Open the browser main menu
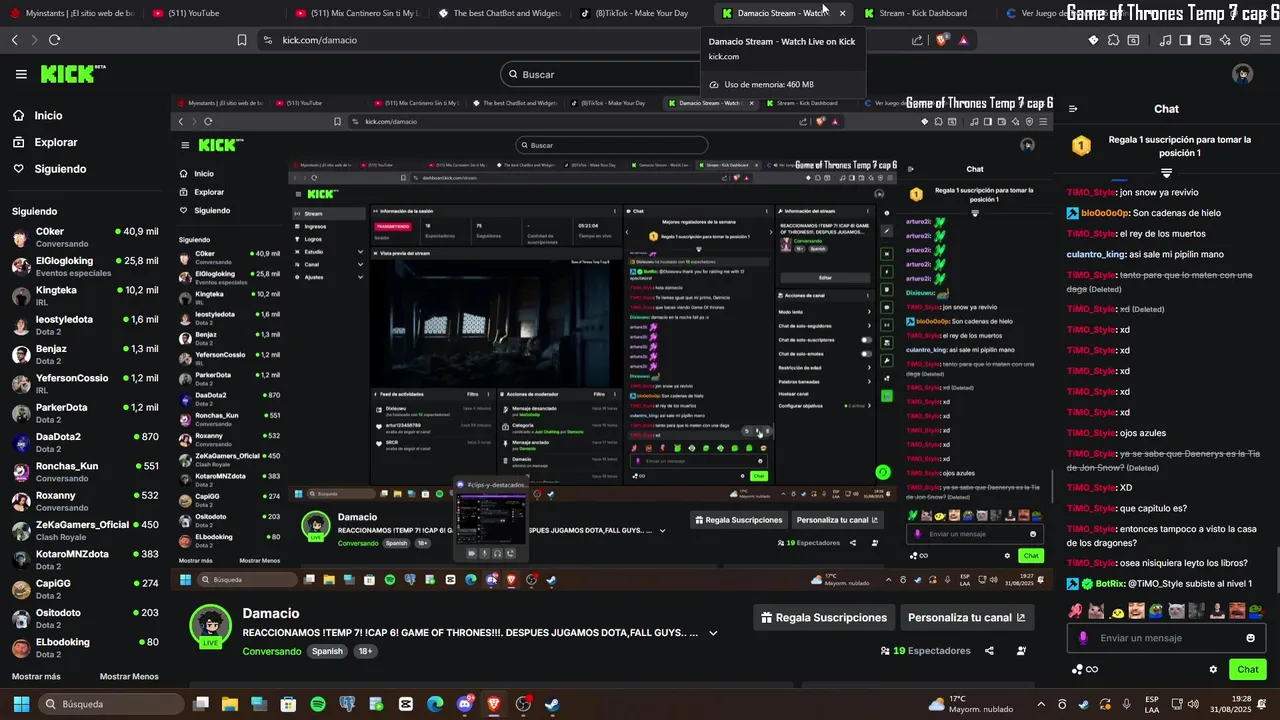The width and height of the screenshot is (1280, 720). click(x=1265, y=40)
